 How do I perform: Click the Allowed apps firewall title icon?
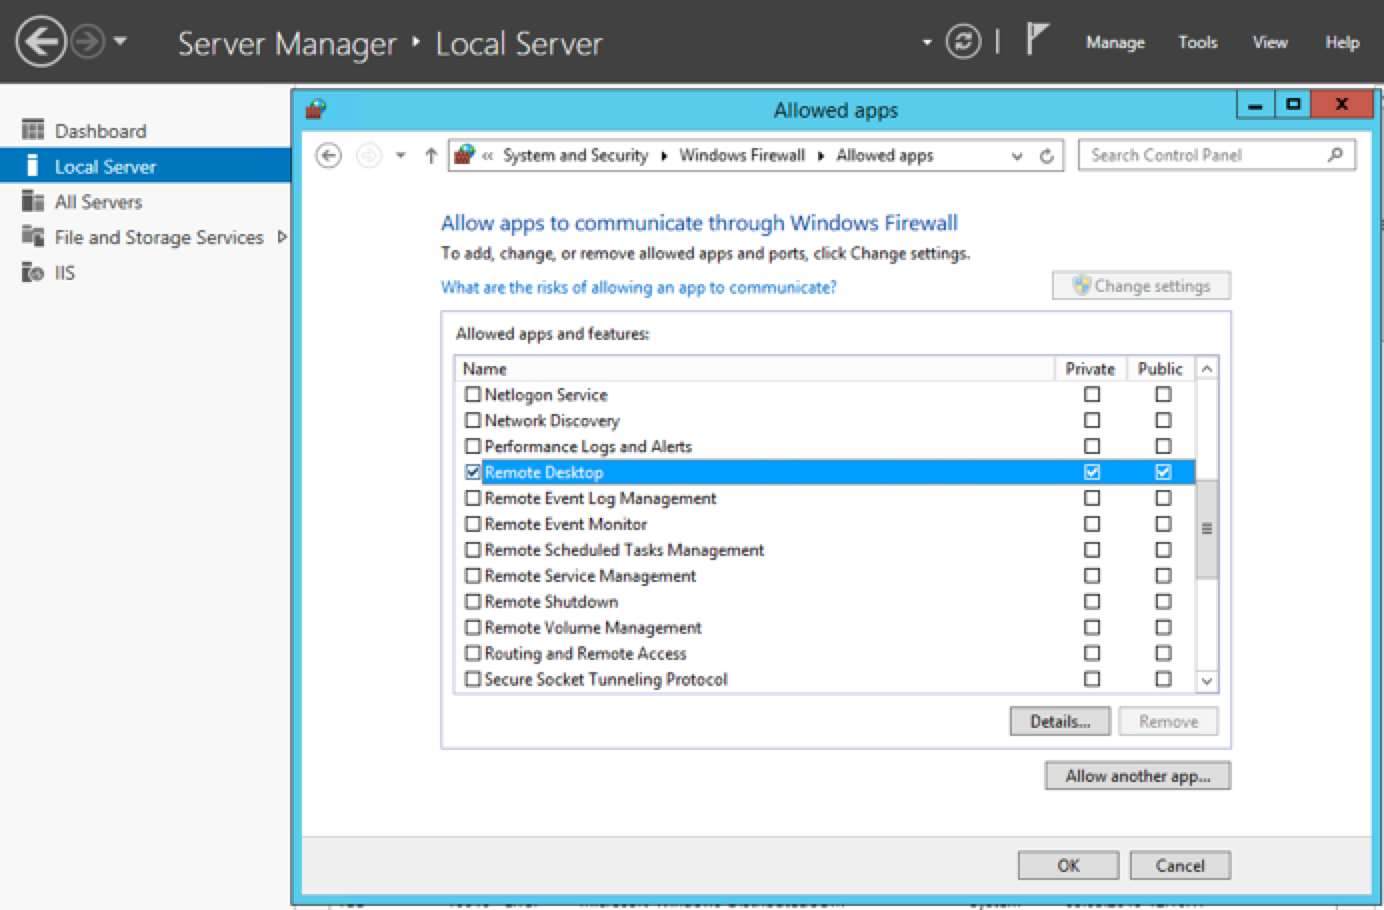tap(316, 109)
